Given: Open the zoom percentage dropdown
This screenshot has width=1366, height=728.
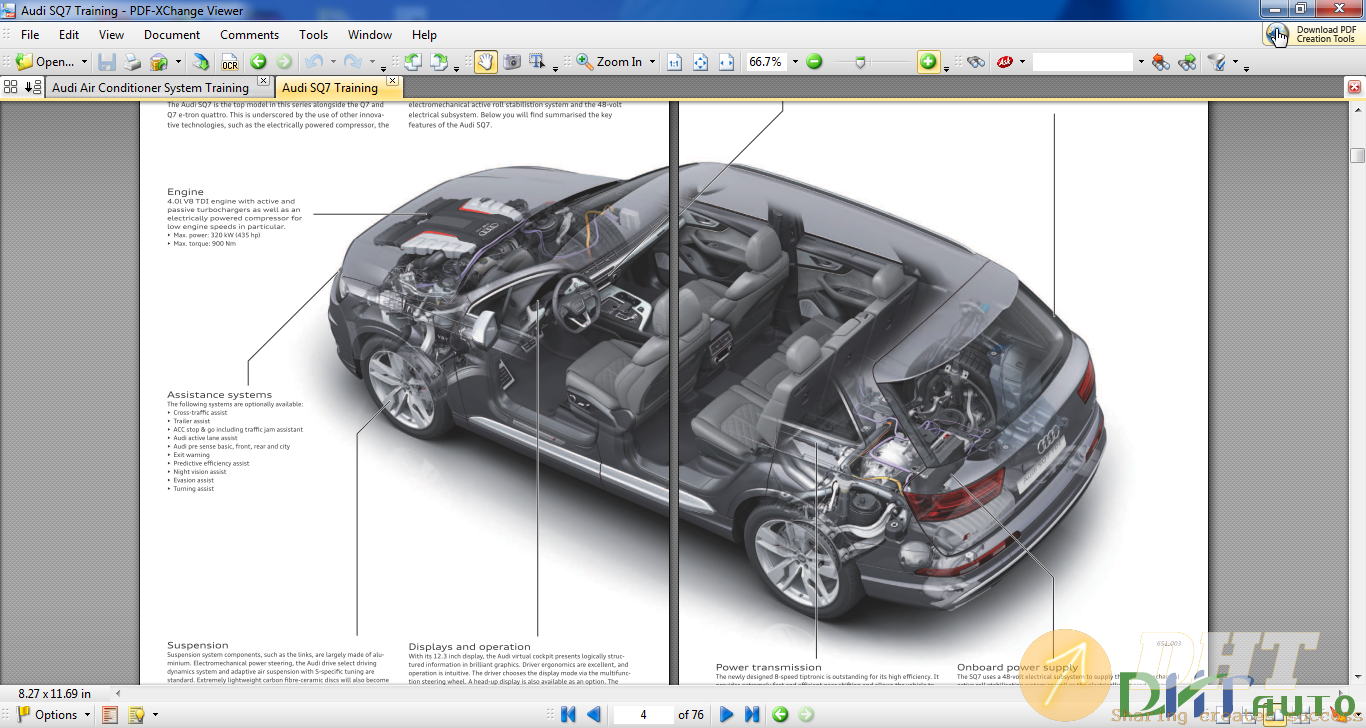Looking at the screenshot, I should 795,62.
